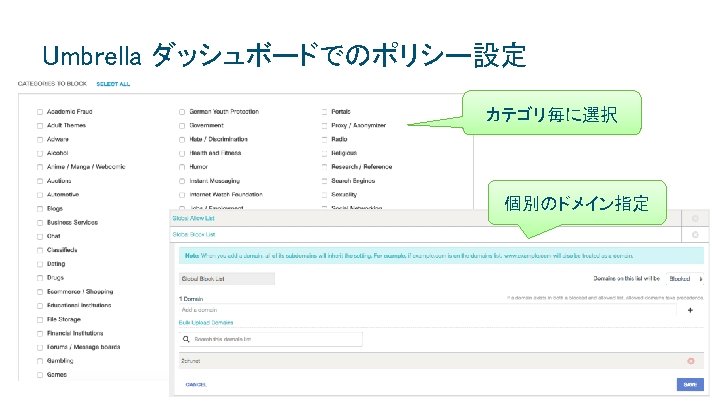This screenshot has height=405, width=720.
Task: Tick Financial Institutions checkbox
Action: pos(40,334)
